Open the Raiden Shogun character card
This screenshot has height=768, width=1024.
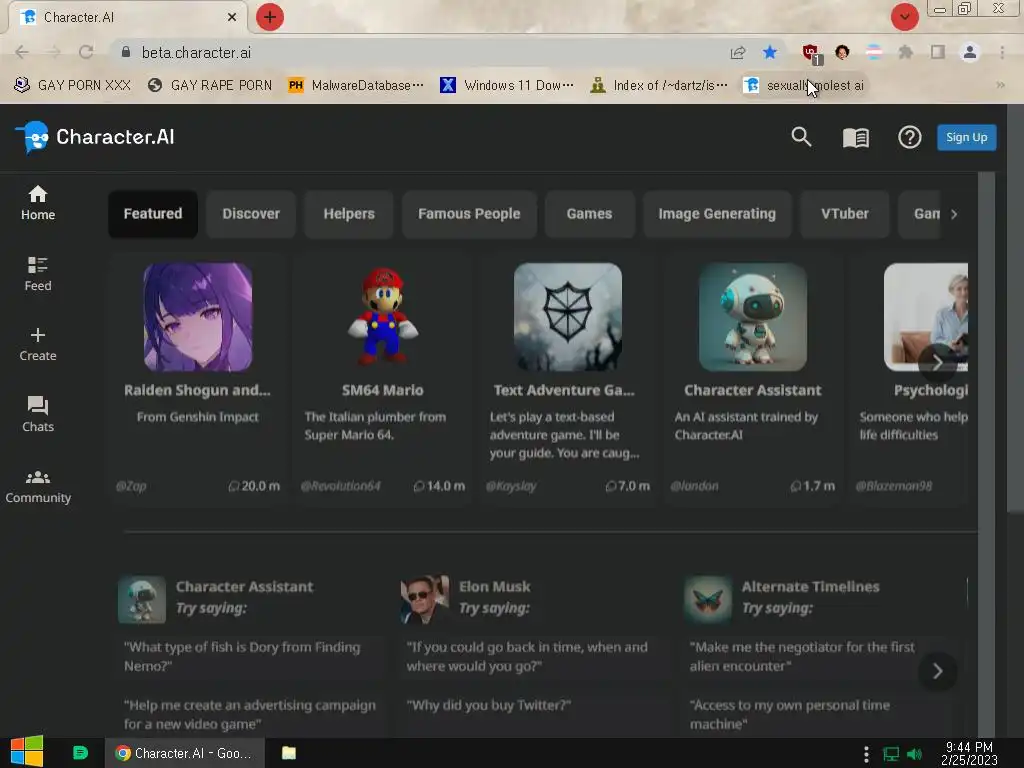pos(198,379)
